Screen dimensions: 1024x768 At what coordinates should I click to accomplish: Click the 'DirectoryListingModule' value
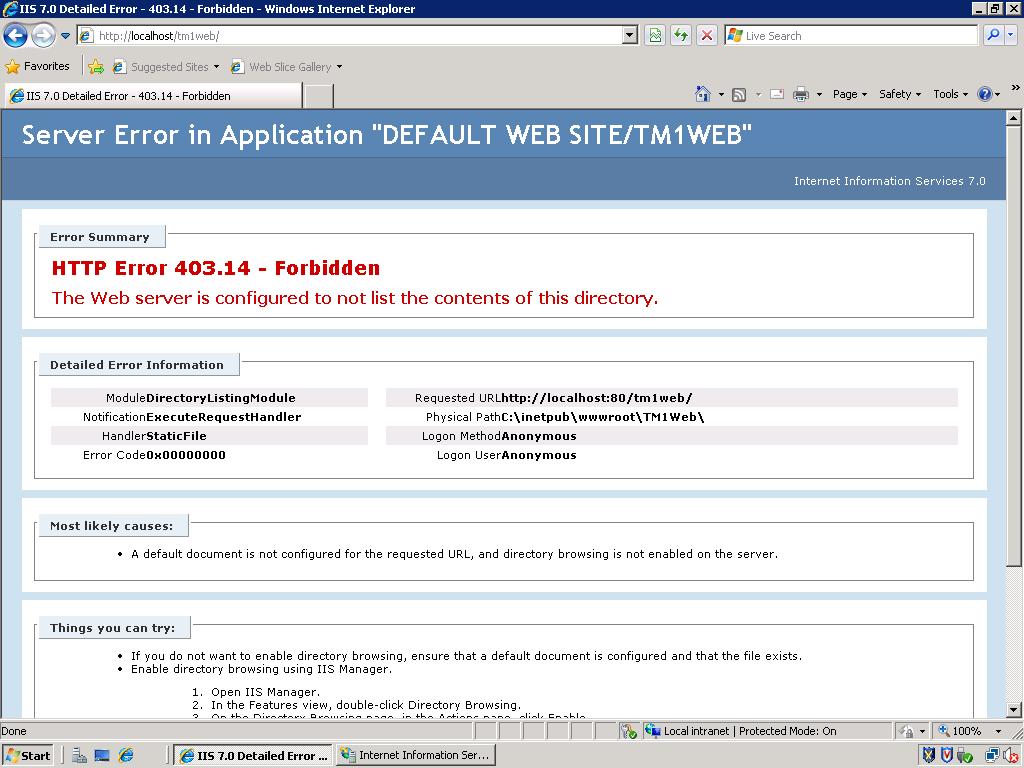coord(221,398)
